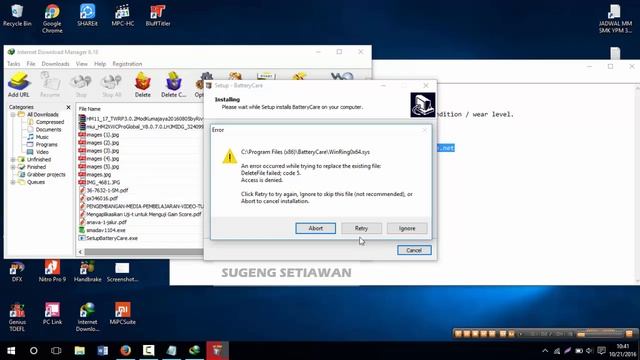Select the Programs category
This screenshot has width=640, height=360.
[x=46, y=144]
